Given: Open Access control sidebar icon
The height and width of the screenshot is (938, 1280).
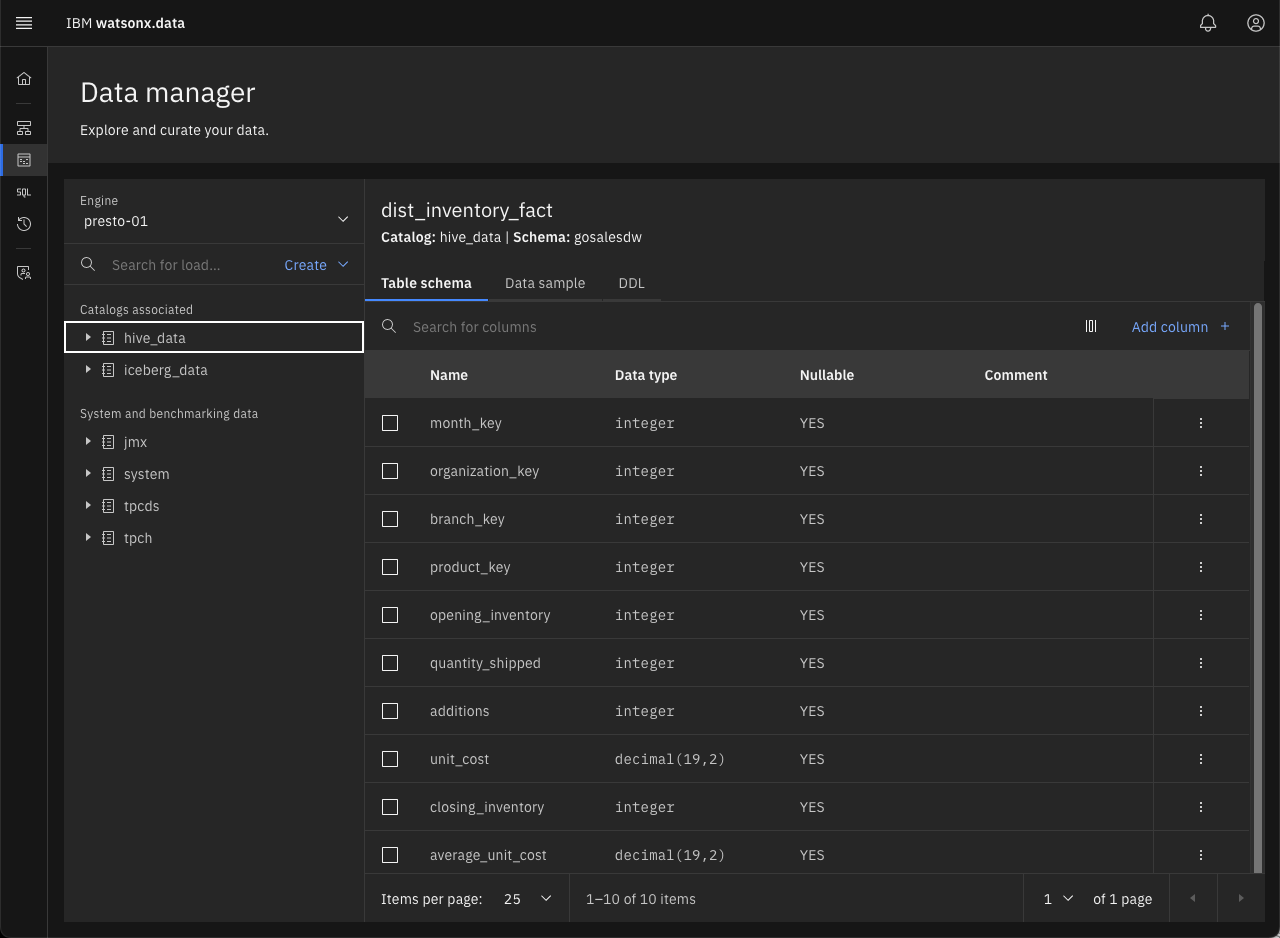Looking at the screenshot, I should pos(24,272).
